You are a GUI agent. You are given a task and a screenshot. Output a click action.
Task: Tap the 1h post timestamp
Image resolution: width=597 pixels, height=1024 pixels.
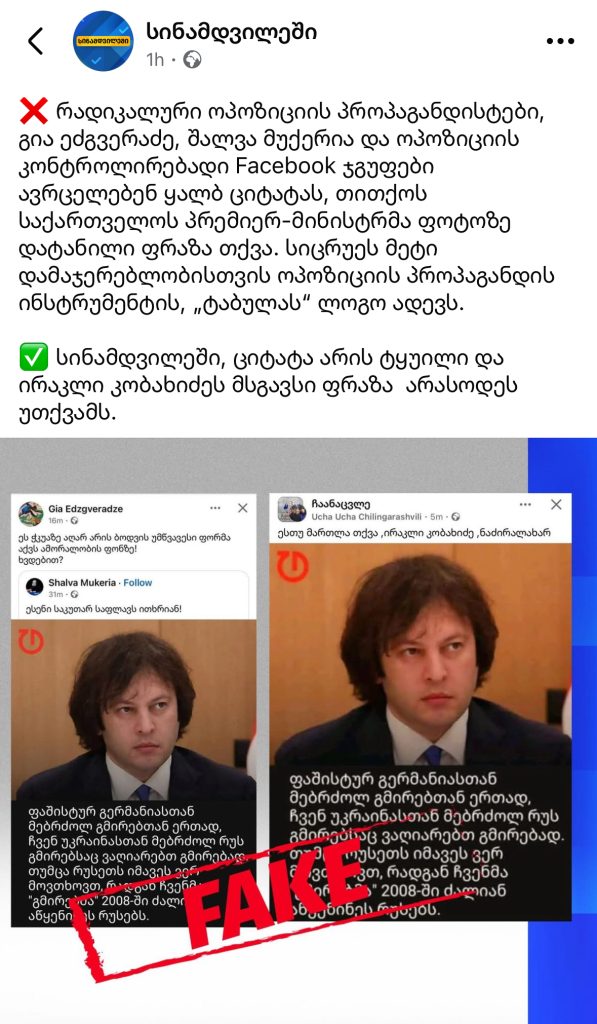coord(155,60)
